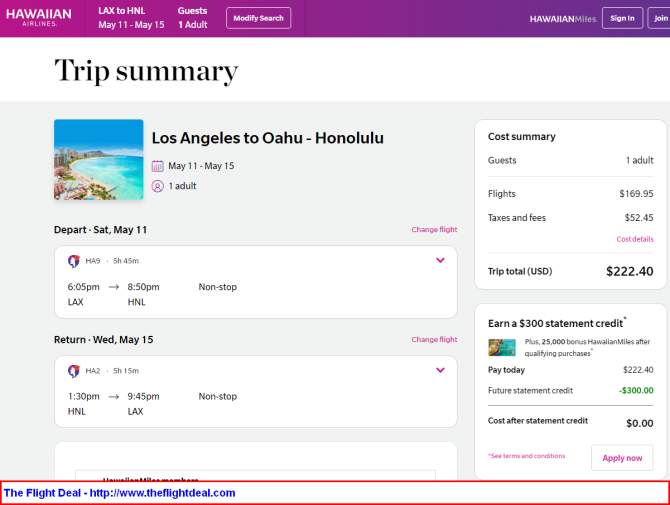Expand the HA2 return flight details chevron
Screen dimensions: 670x505
[440, 370]
